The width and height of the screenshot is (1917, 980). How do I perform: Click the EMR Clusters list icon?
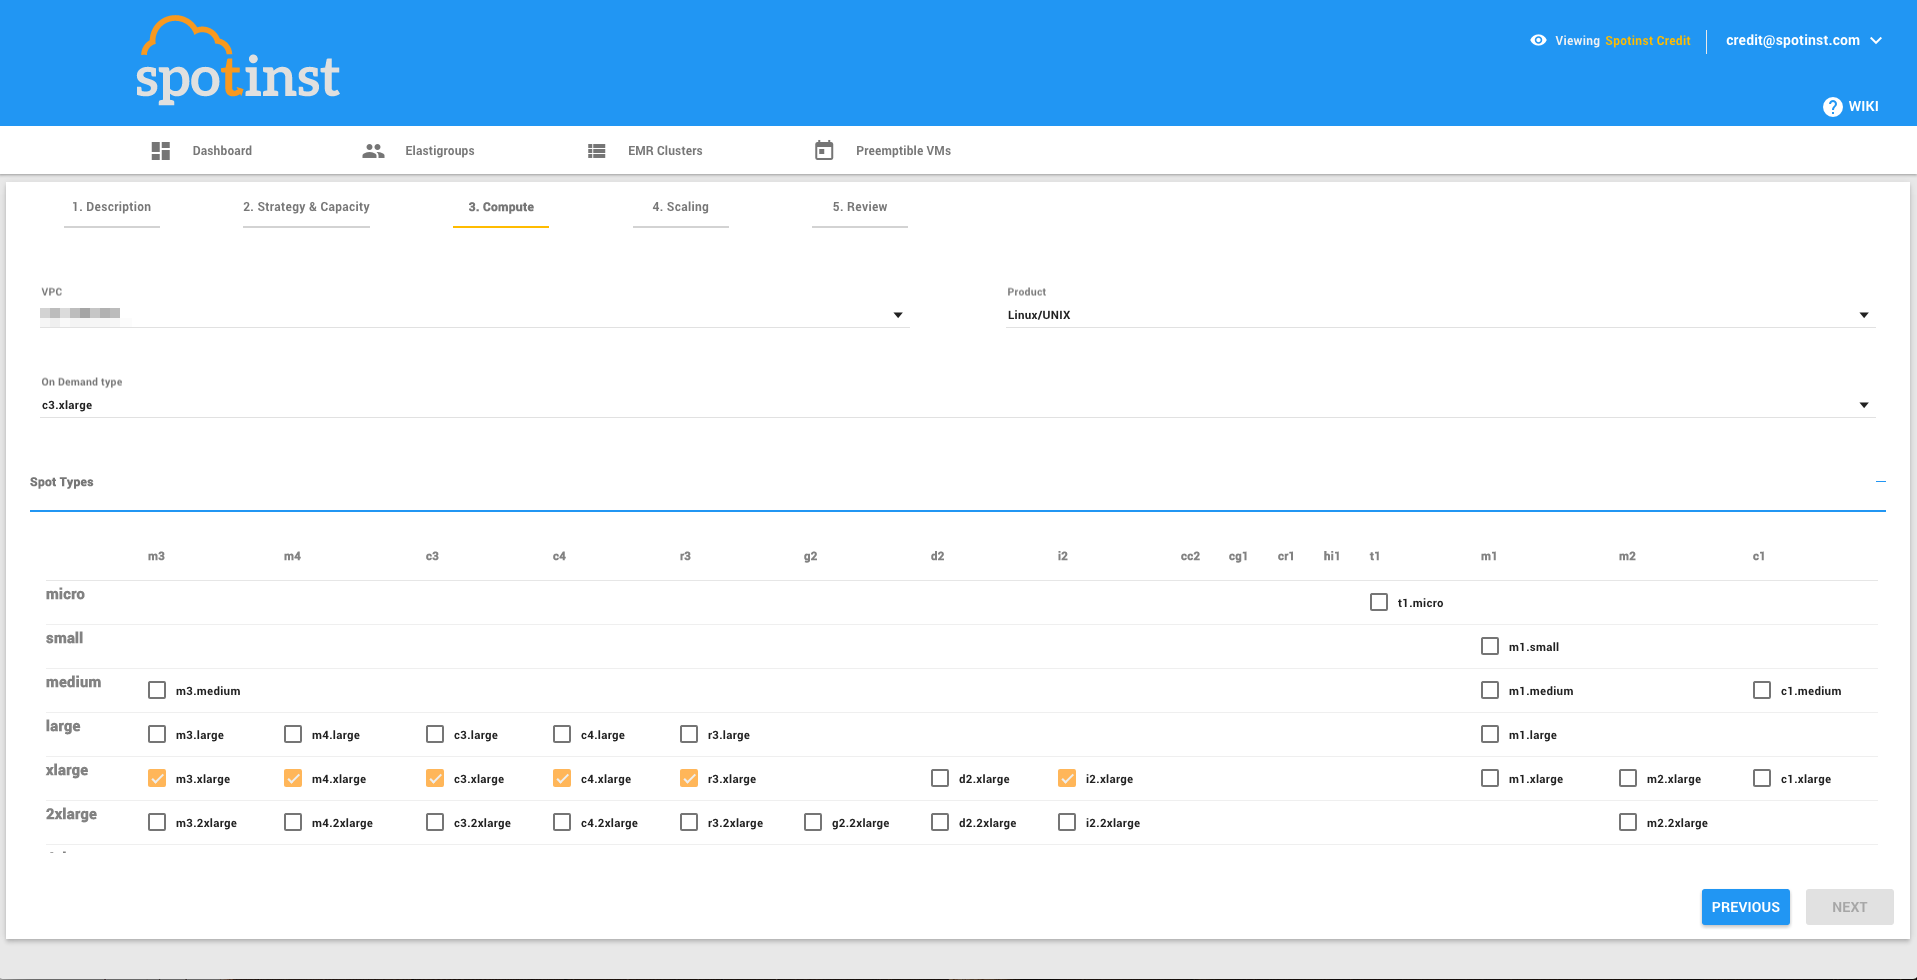tap(596, 151)
